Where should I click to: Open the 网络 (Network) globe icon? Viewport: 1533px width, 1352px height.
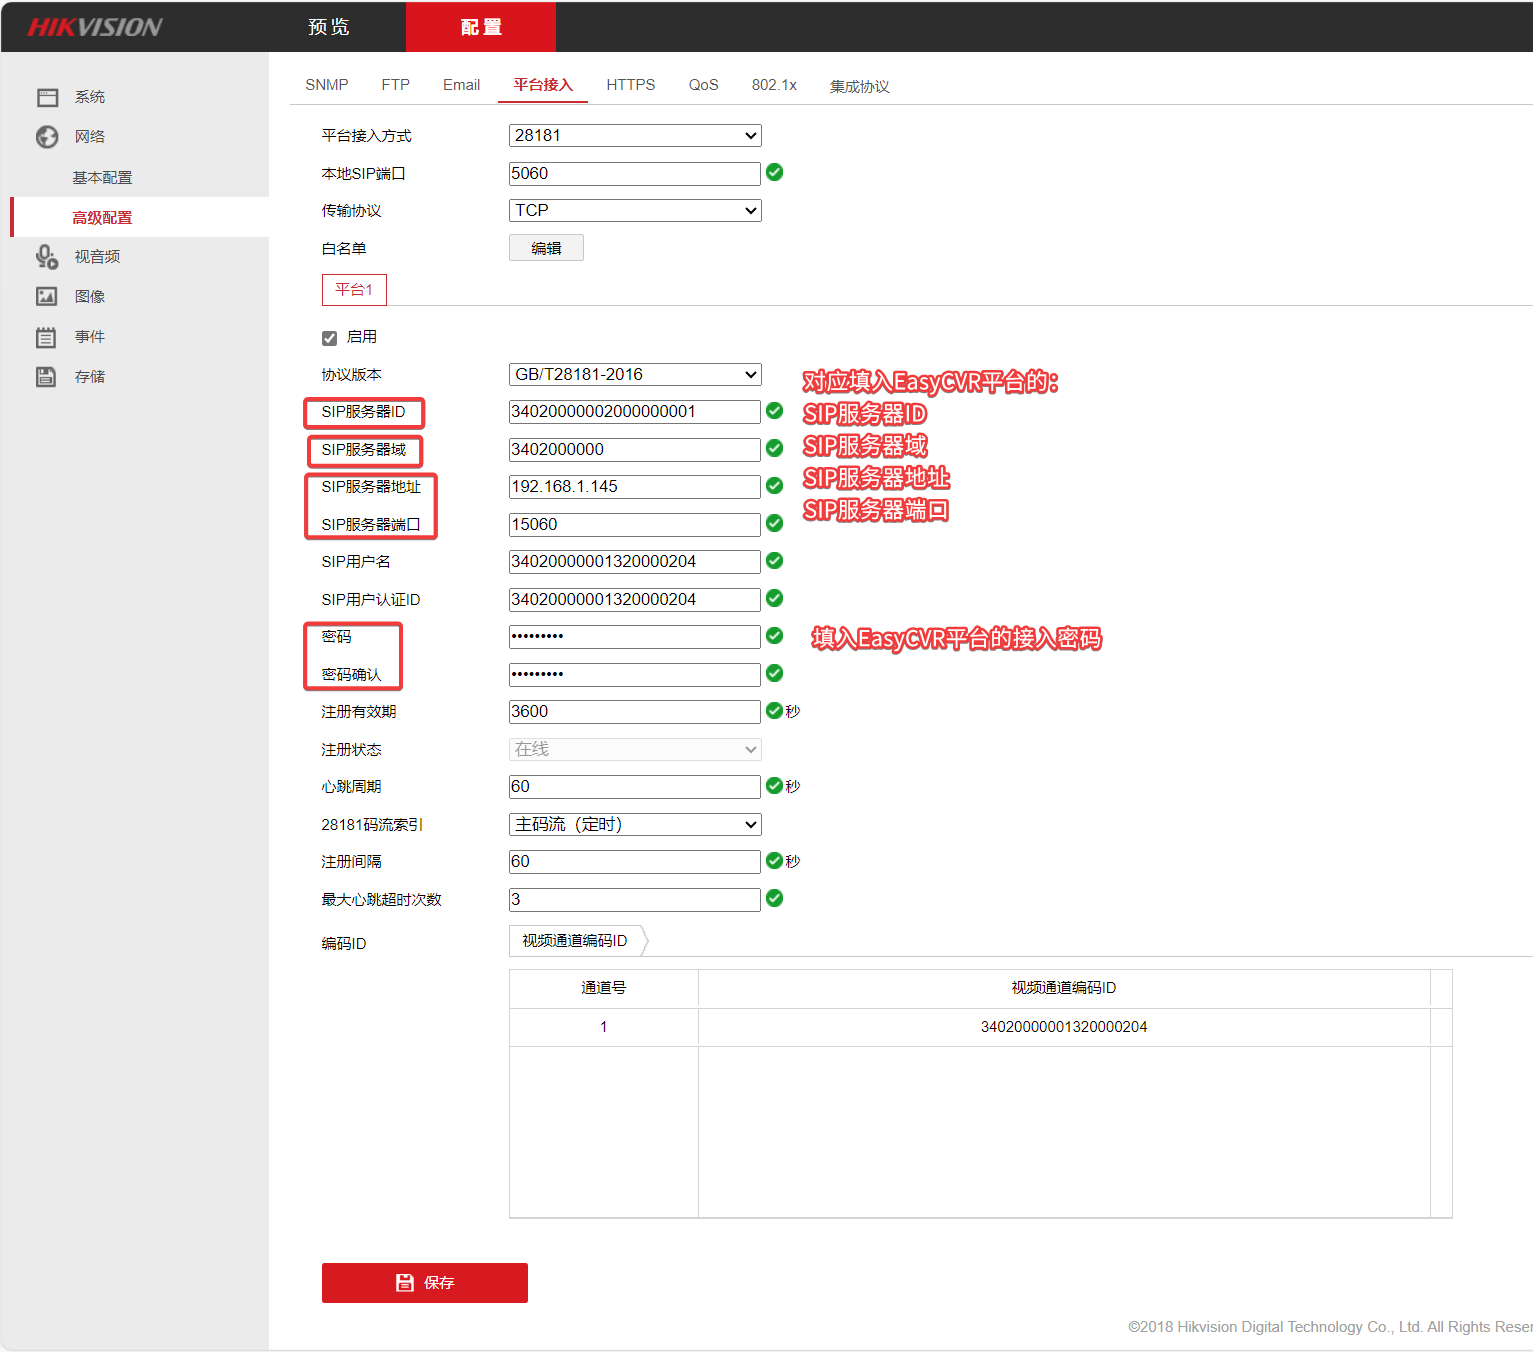click(x=47, y=137)
